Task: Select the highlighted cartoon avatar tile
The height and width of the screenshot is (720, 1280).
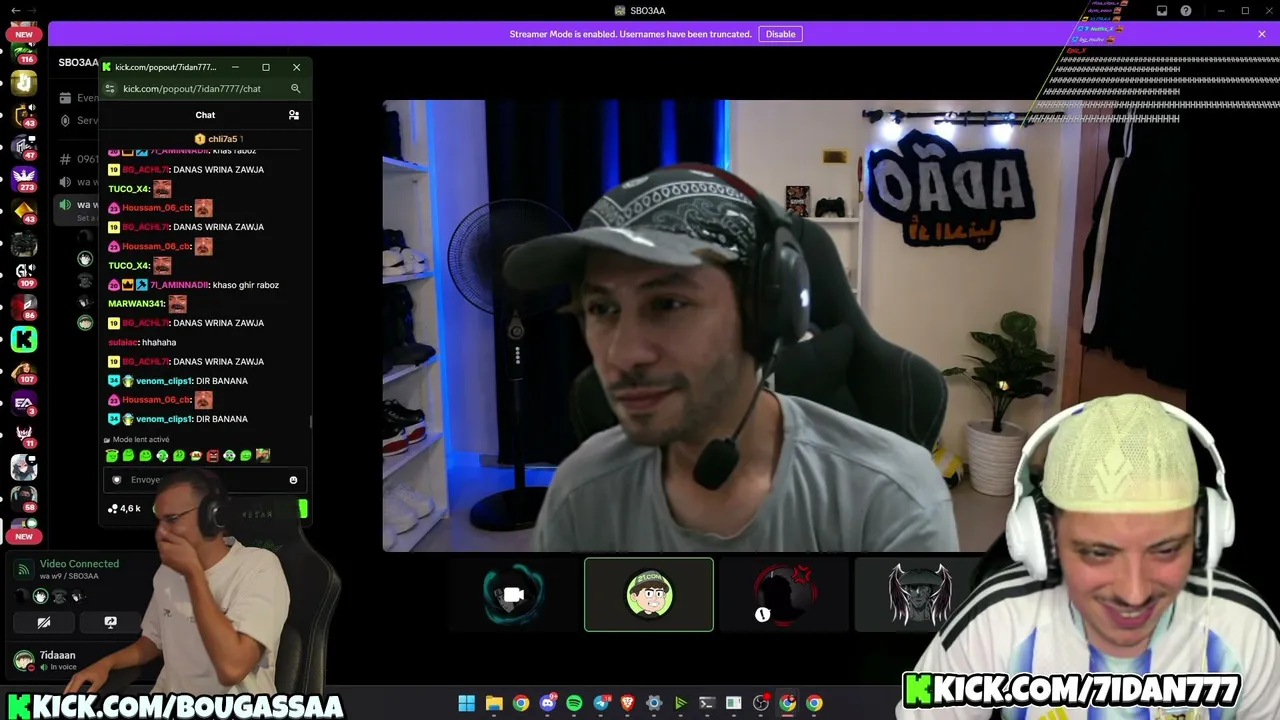Action: tap(649, 595)
